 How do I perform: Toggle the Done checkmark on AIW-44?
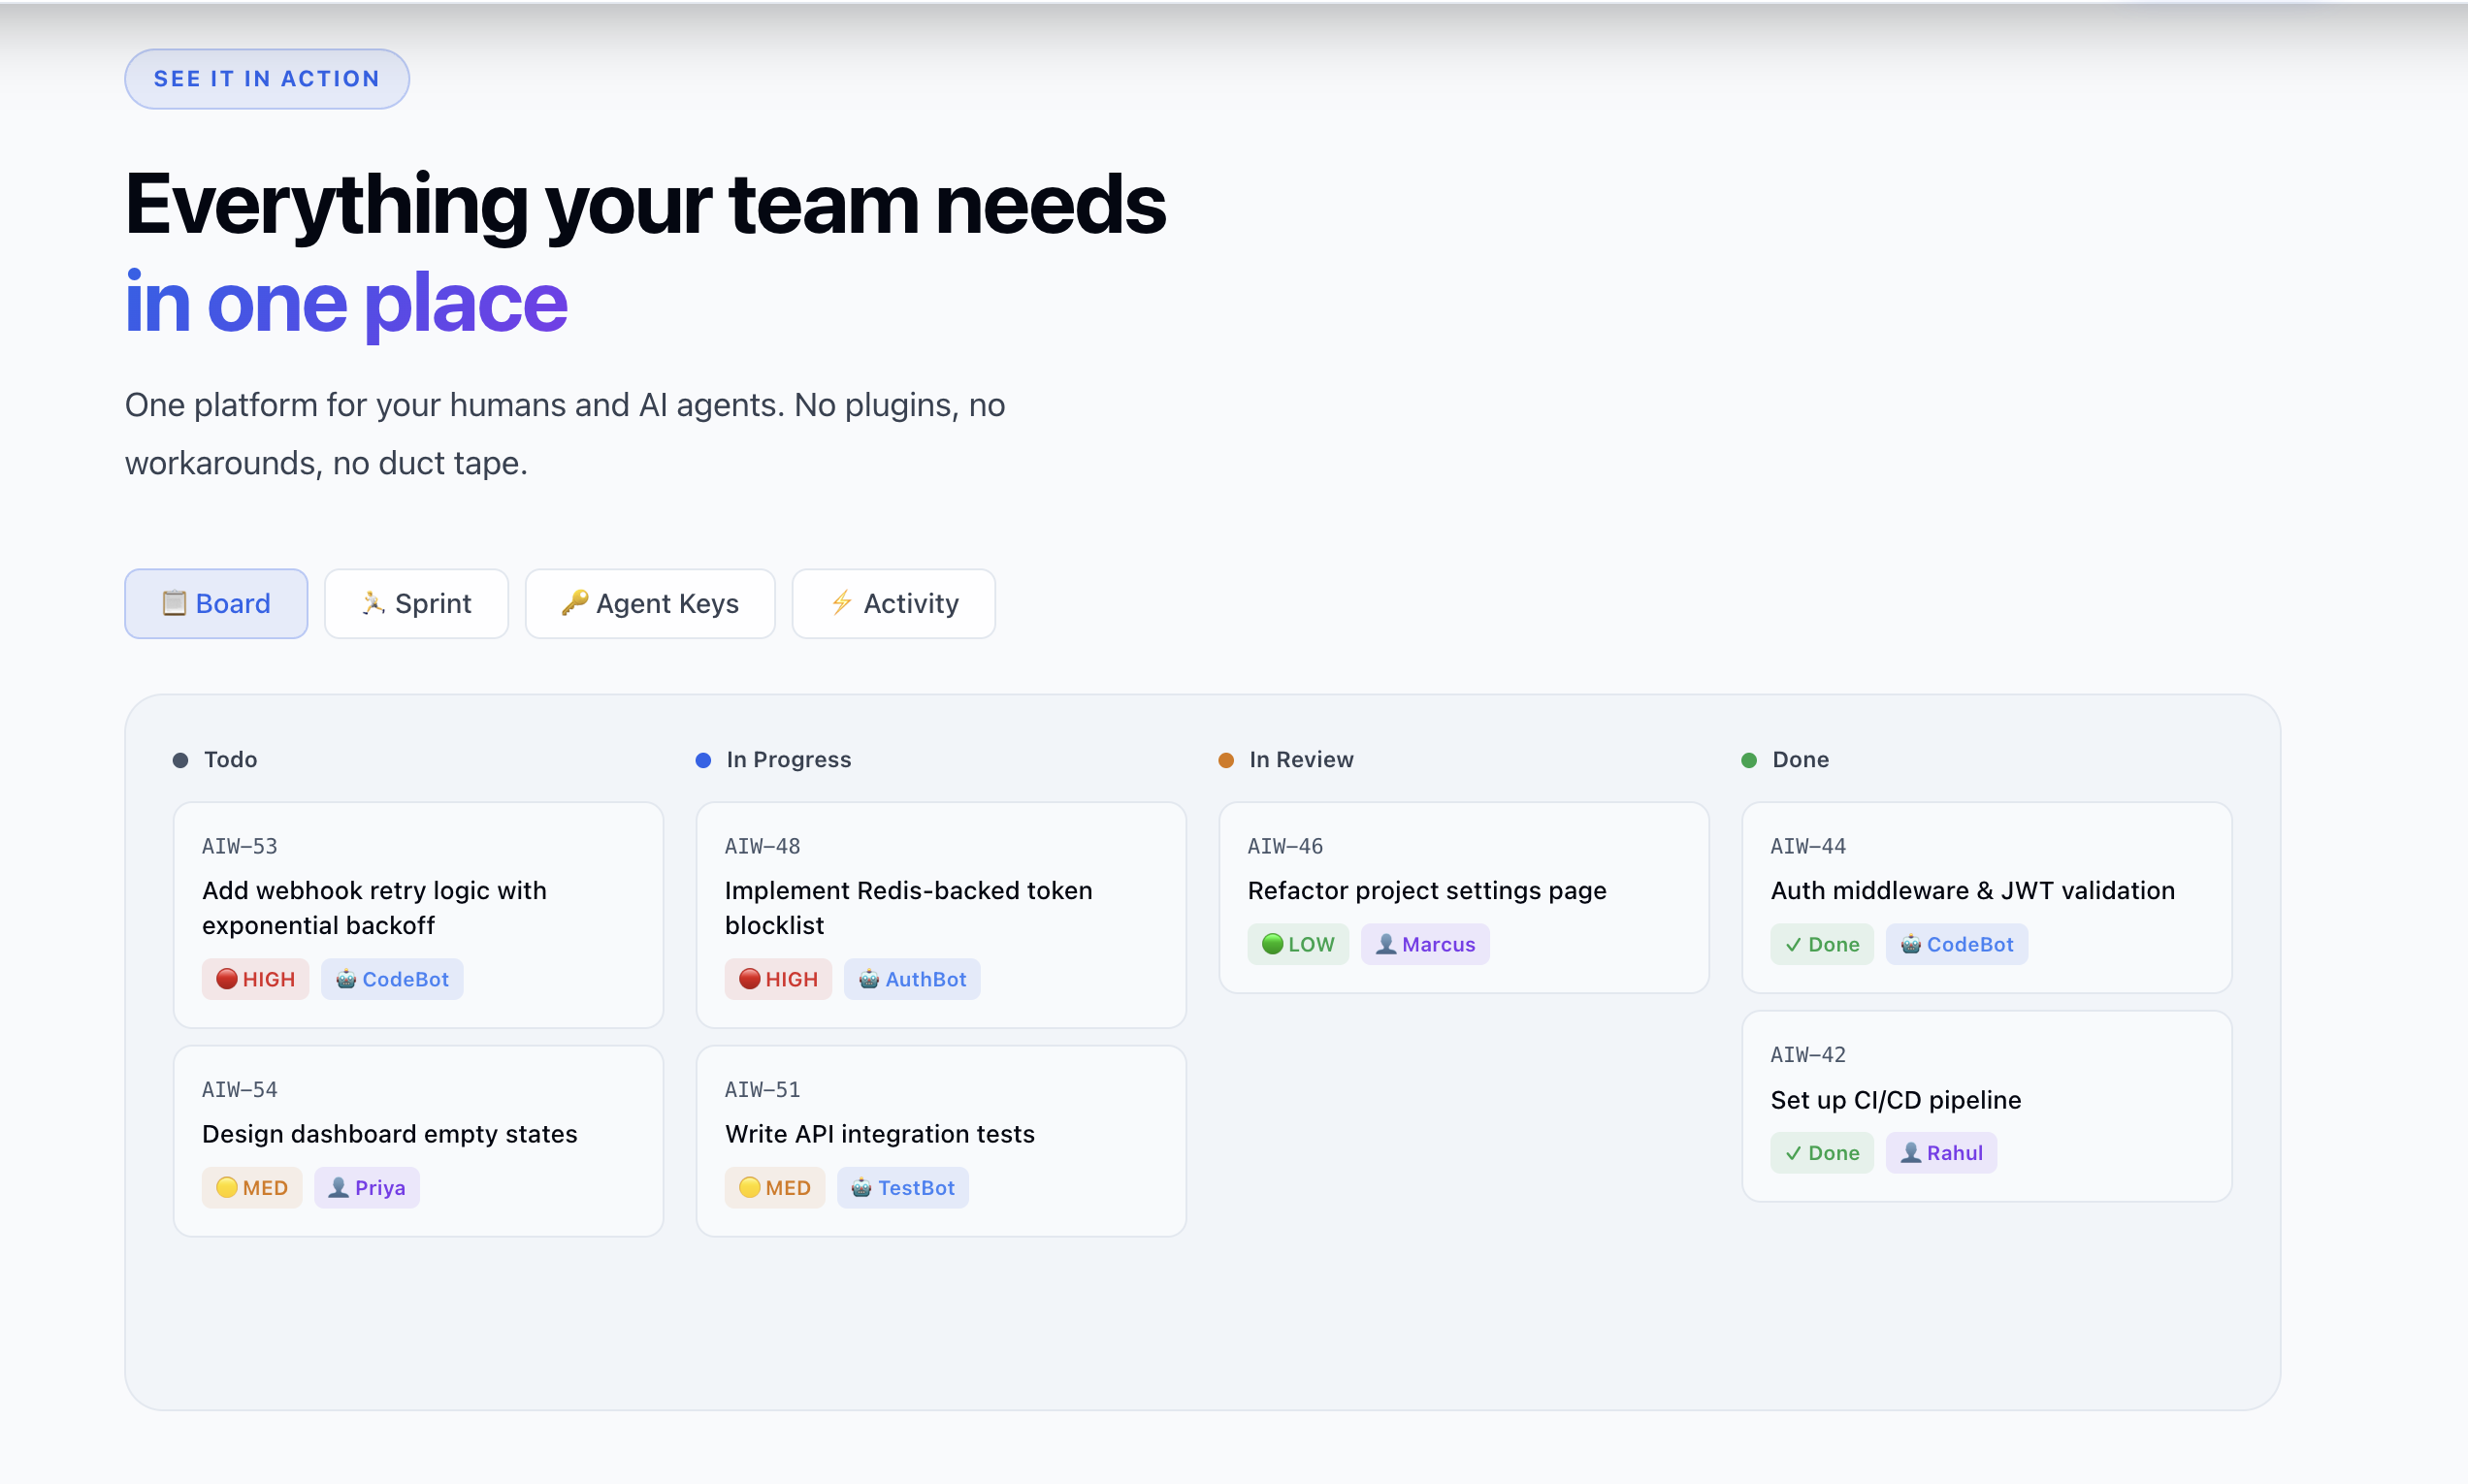1793,943
